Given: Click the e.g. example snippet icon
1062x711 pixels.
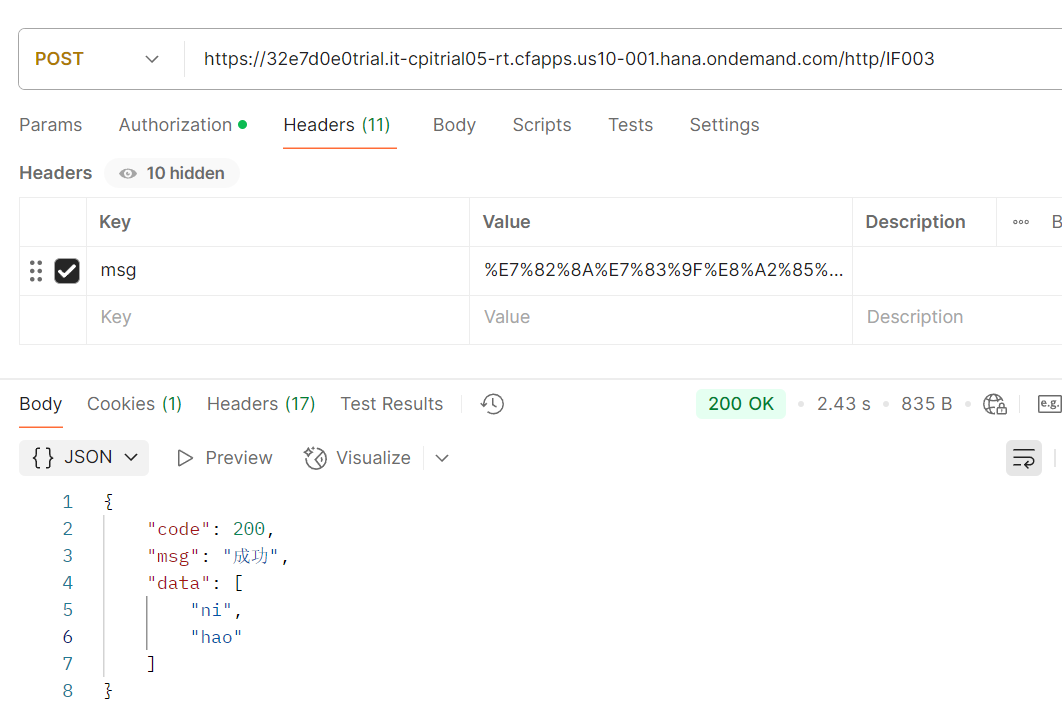Looking at the screenshot, I should pos(1048,403).
